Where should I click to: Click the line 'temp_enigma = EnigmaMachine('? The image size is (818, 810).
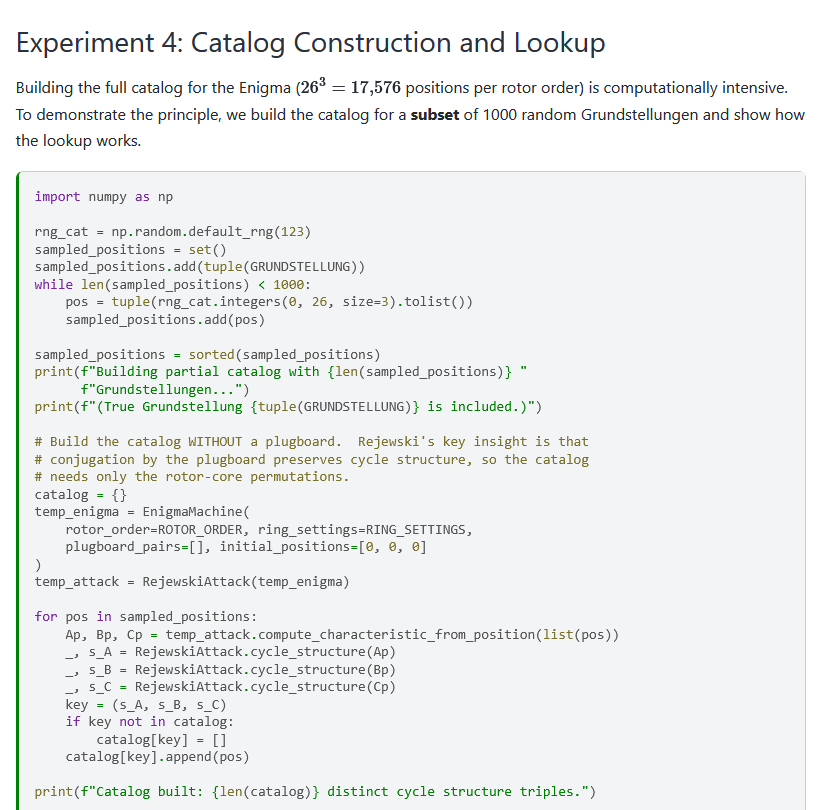click(x=142, y=511)
